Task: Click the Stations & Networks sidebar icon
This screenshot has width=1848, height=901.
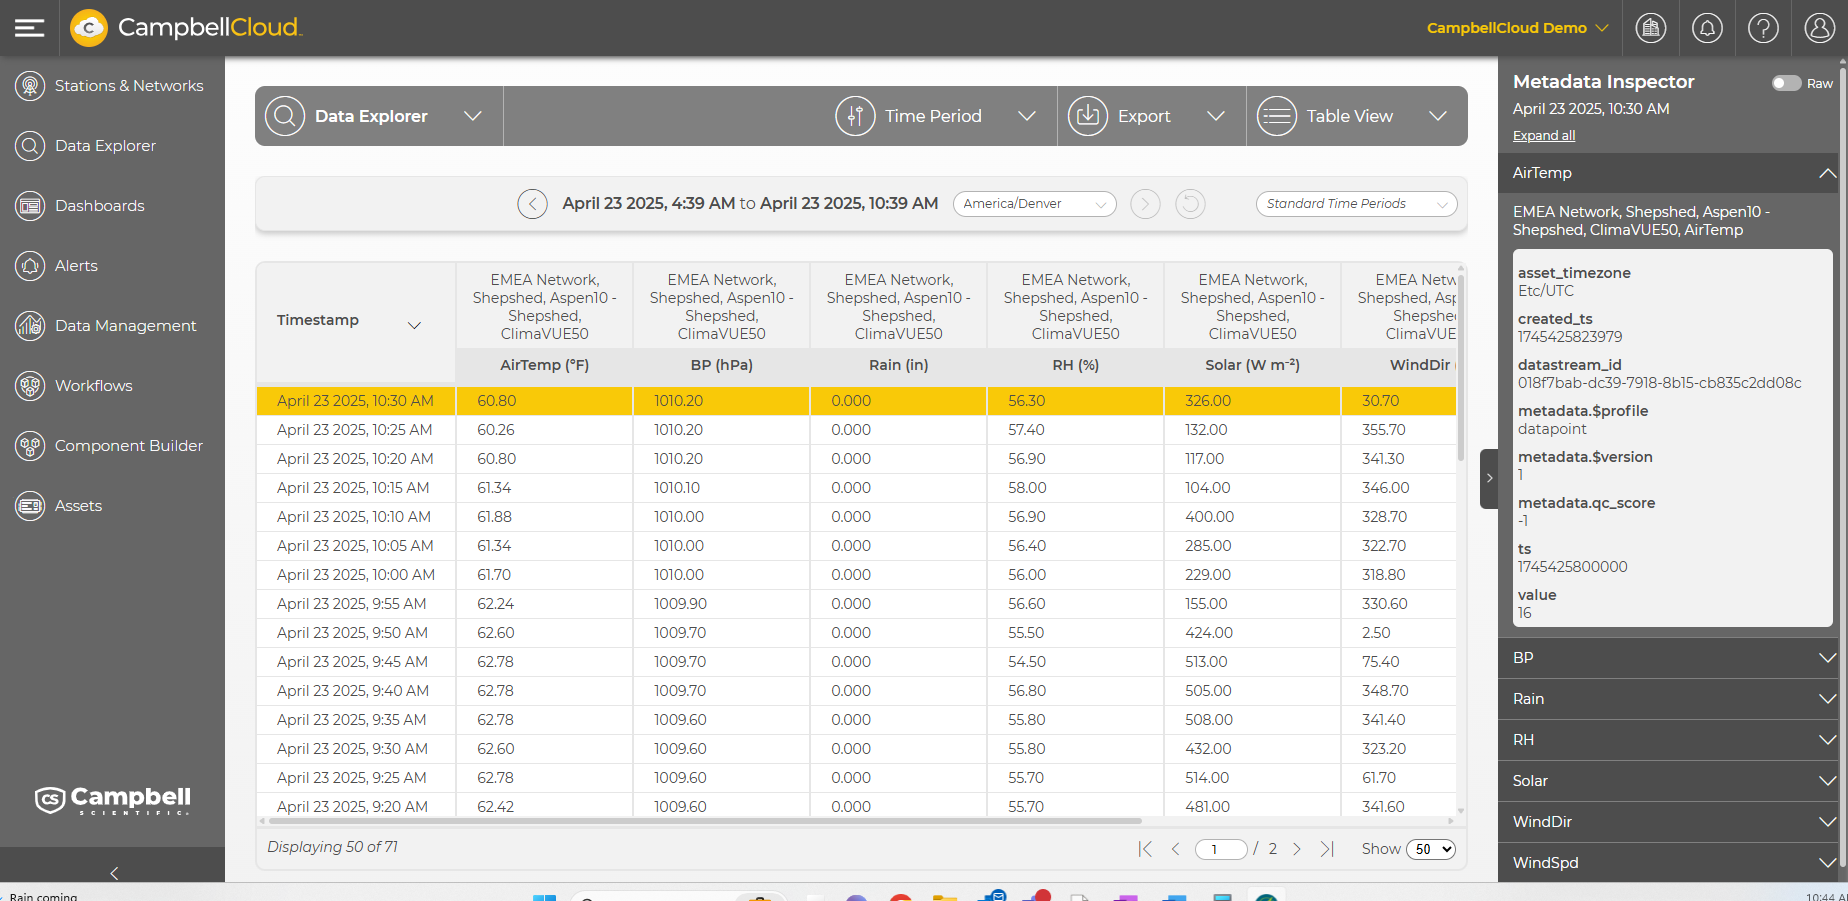Action: [x=30, y=86]
